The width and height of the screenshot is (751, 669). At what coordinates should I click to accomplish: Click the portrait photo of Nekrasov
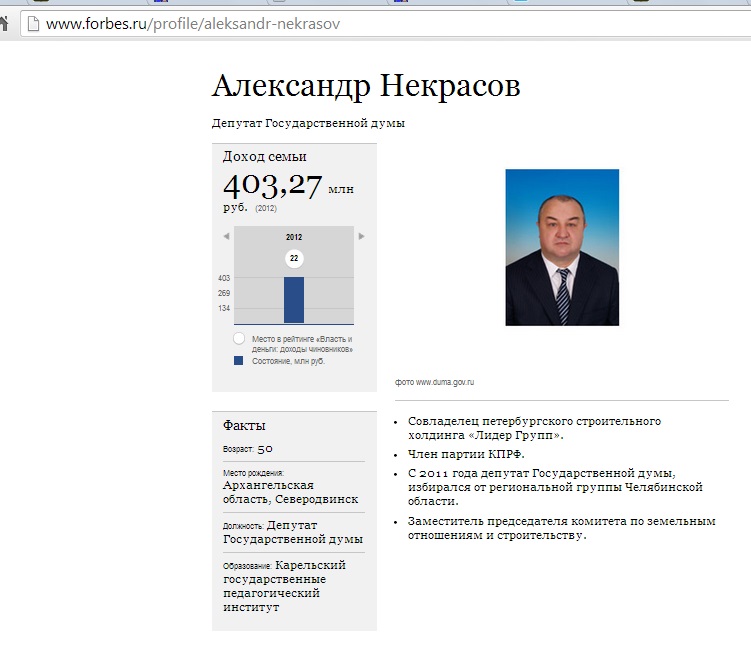click(562, 247)
